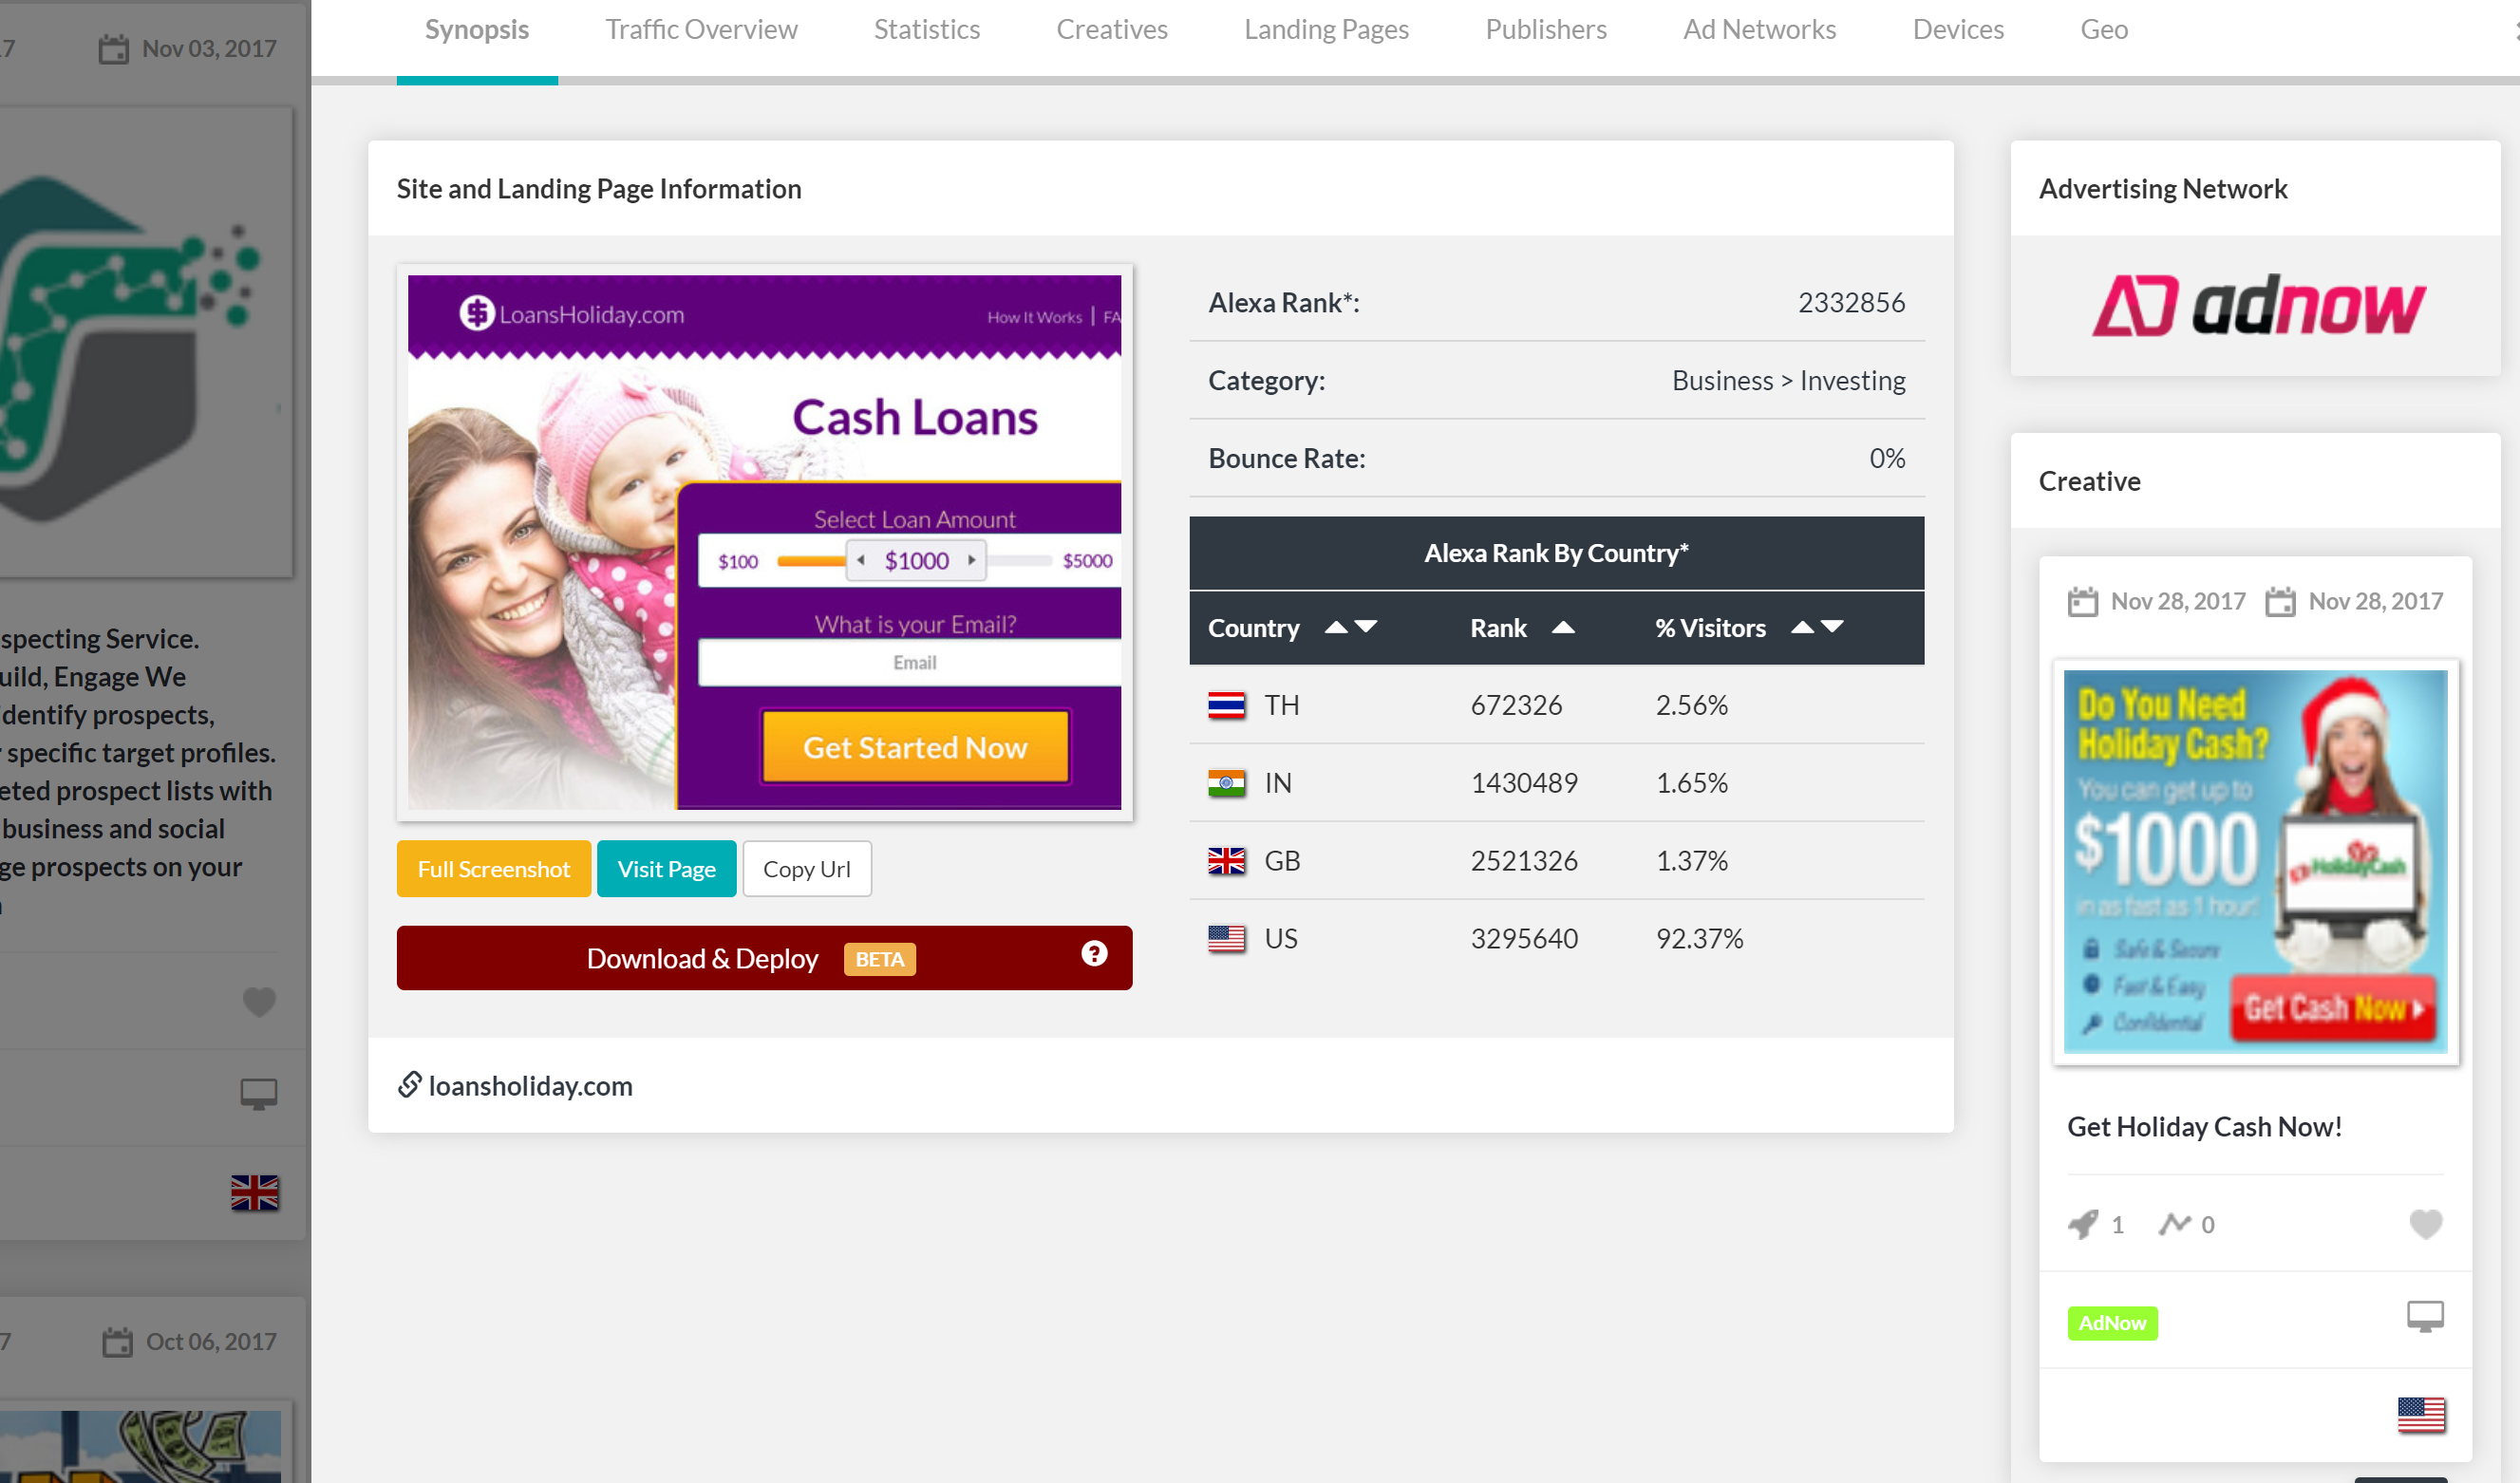Click the AdNow green tag label

point(2112,1323)
